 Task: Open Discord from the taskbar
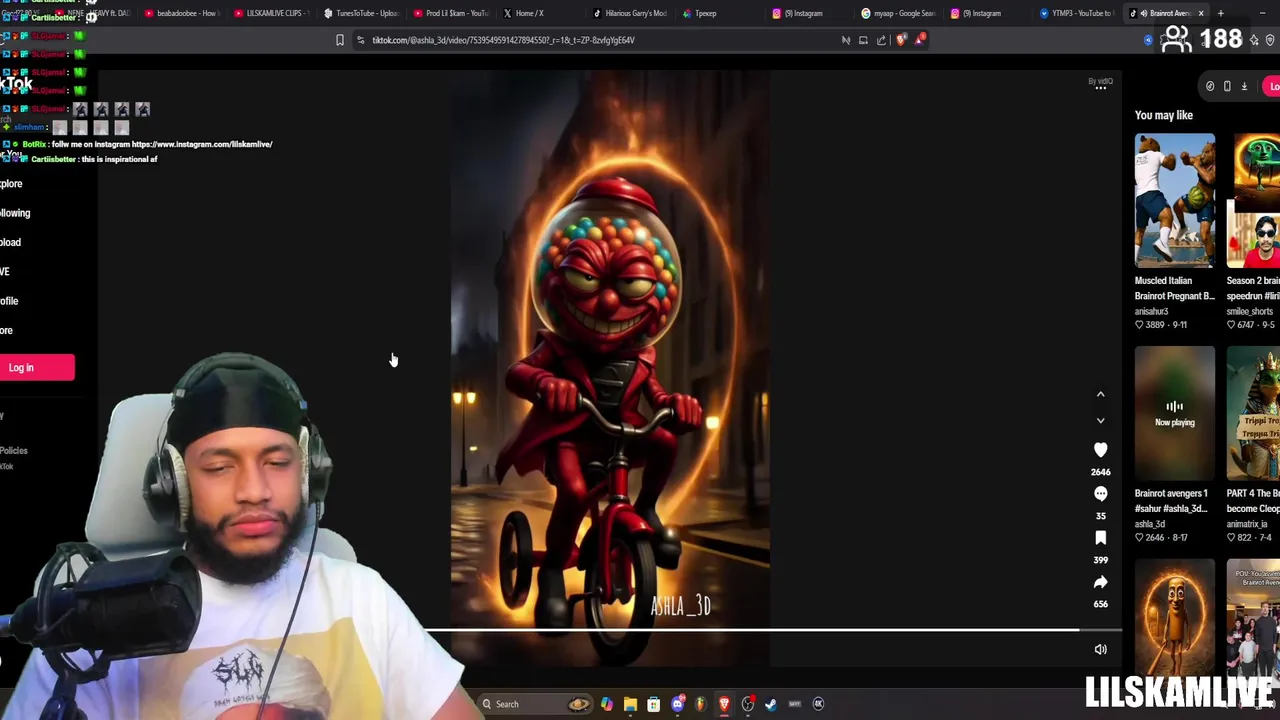coord(677,704)
